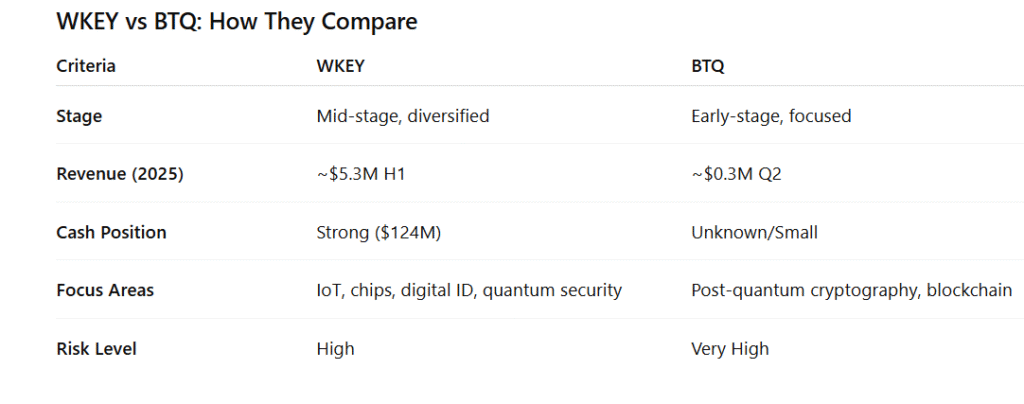Click the 'BTQ' column header in the table
The width and height of the screenshot is (1024, 404).
tap(708, 67)
